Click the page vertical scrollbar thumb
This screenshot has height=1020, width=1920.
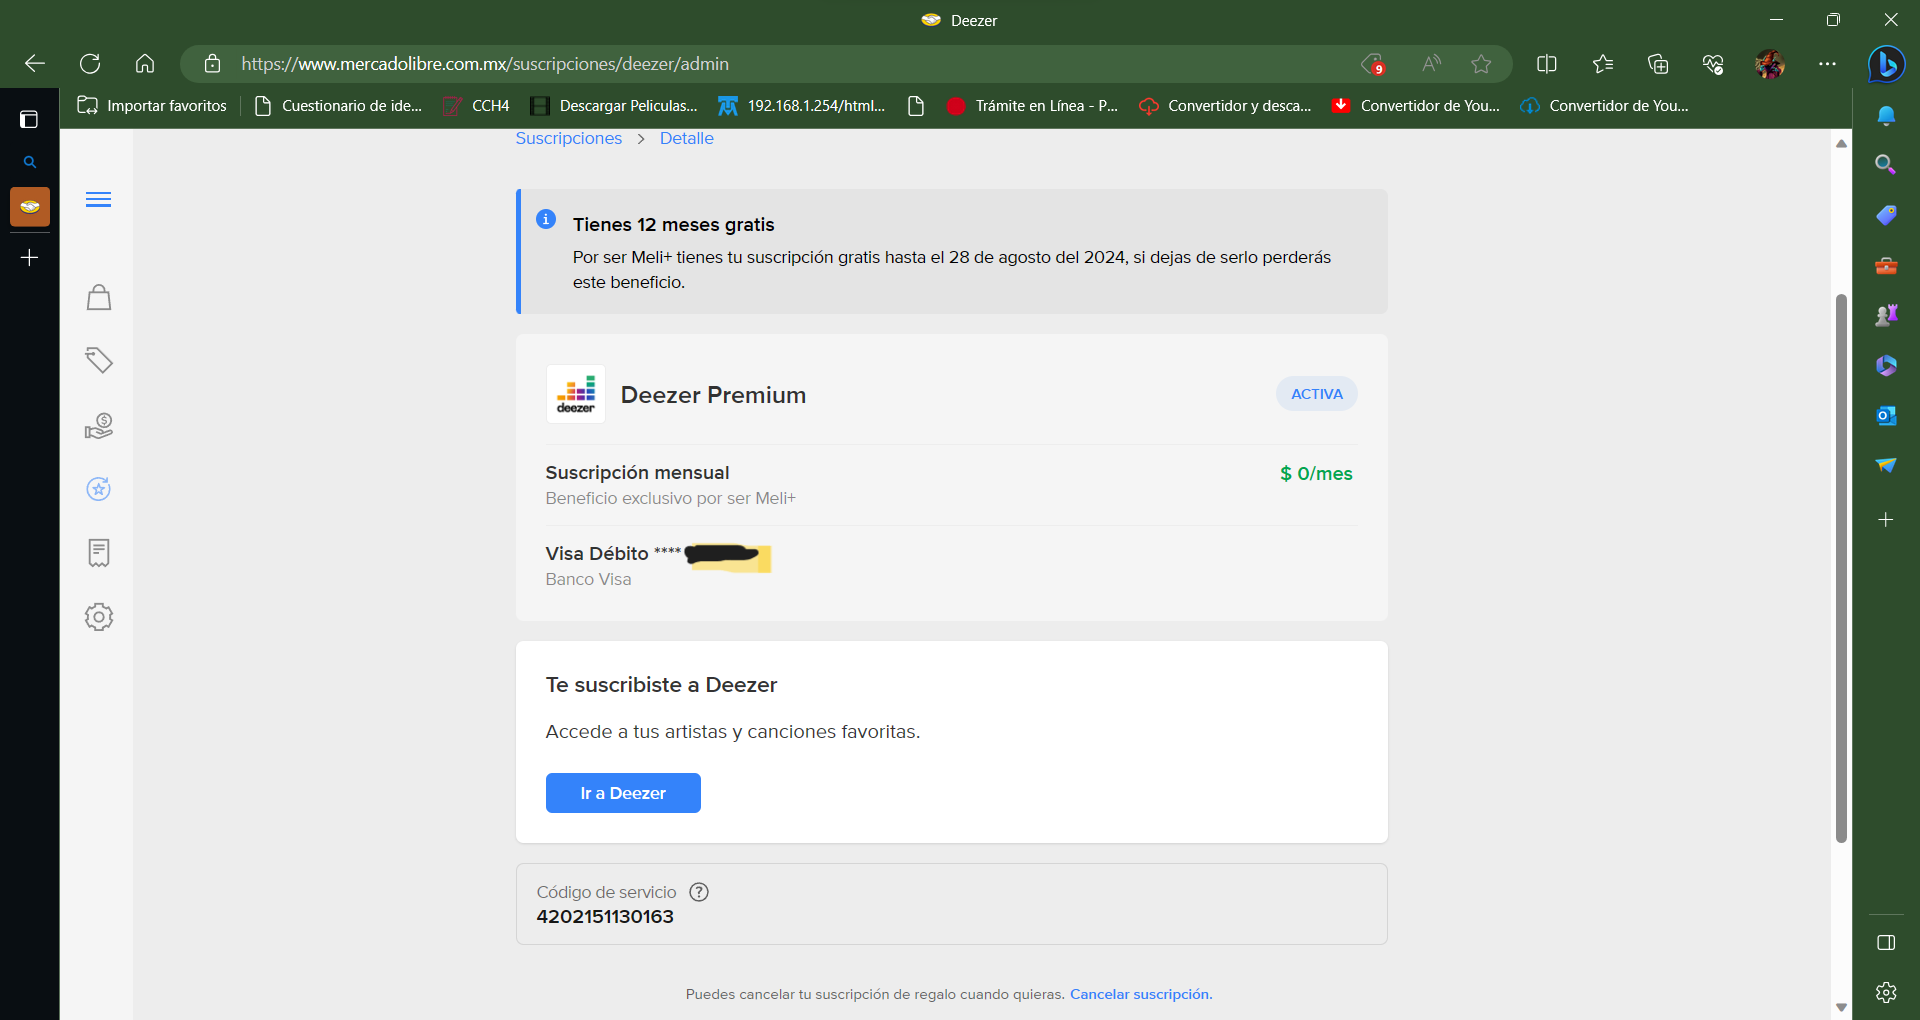coord(1841,568)
